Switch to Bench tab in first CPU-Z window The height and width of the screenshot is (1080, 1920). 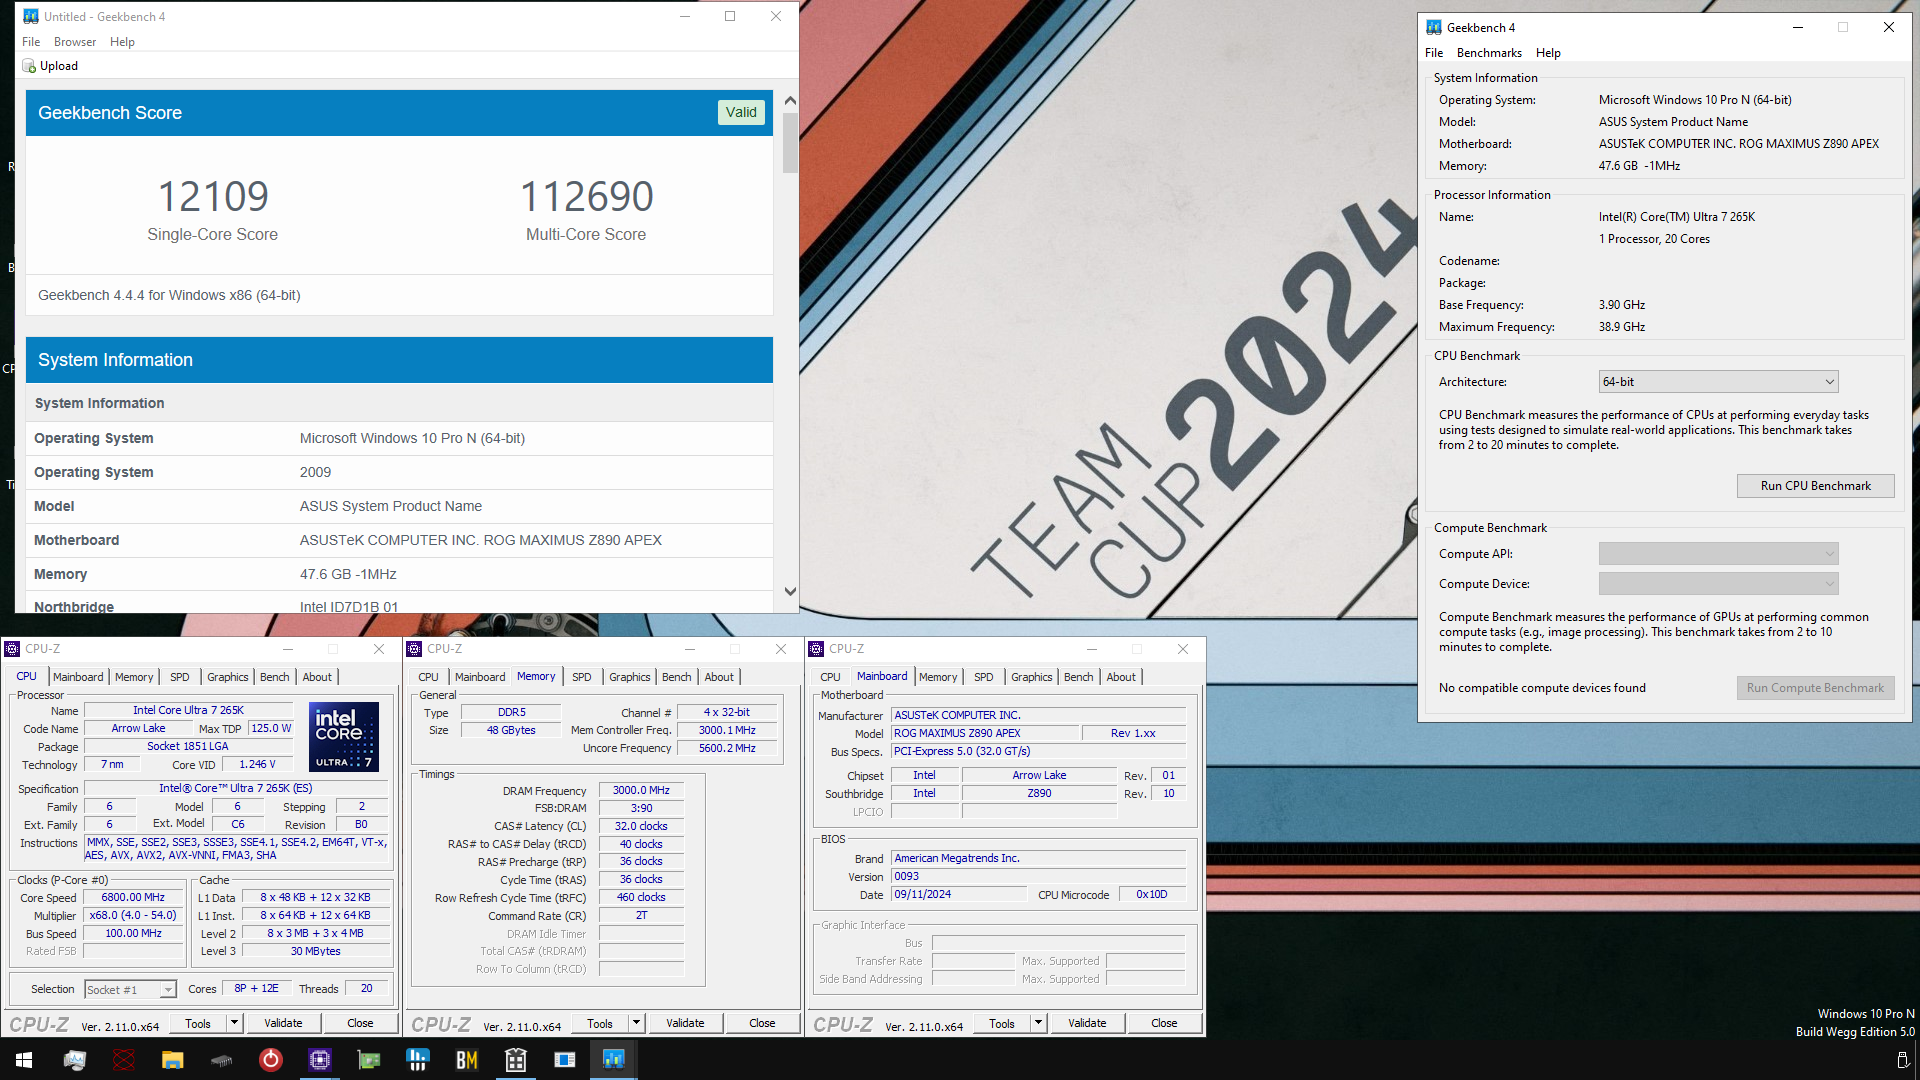(274, 677)
